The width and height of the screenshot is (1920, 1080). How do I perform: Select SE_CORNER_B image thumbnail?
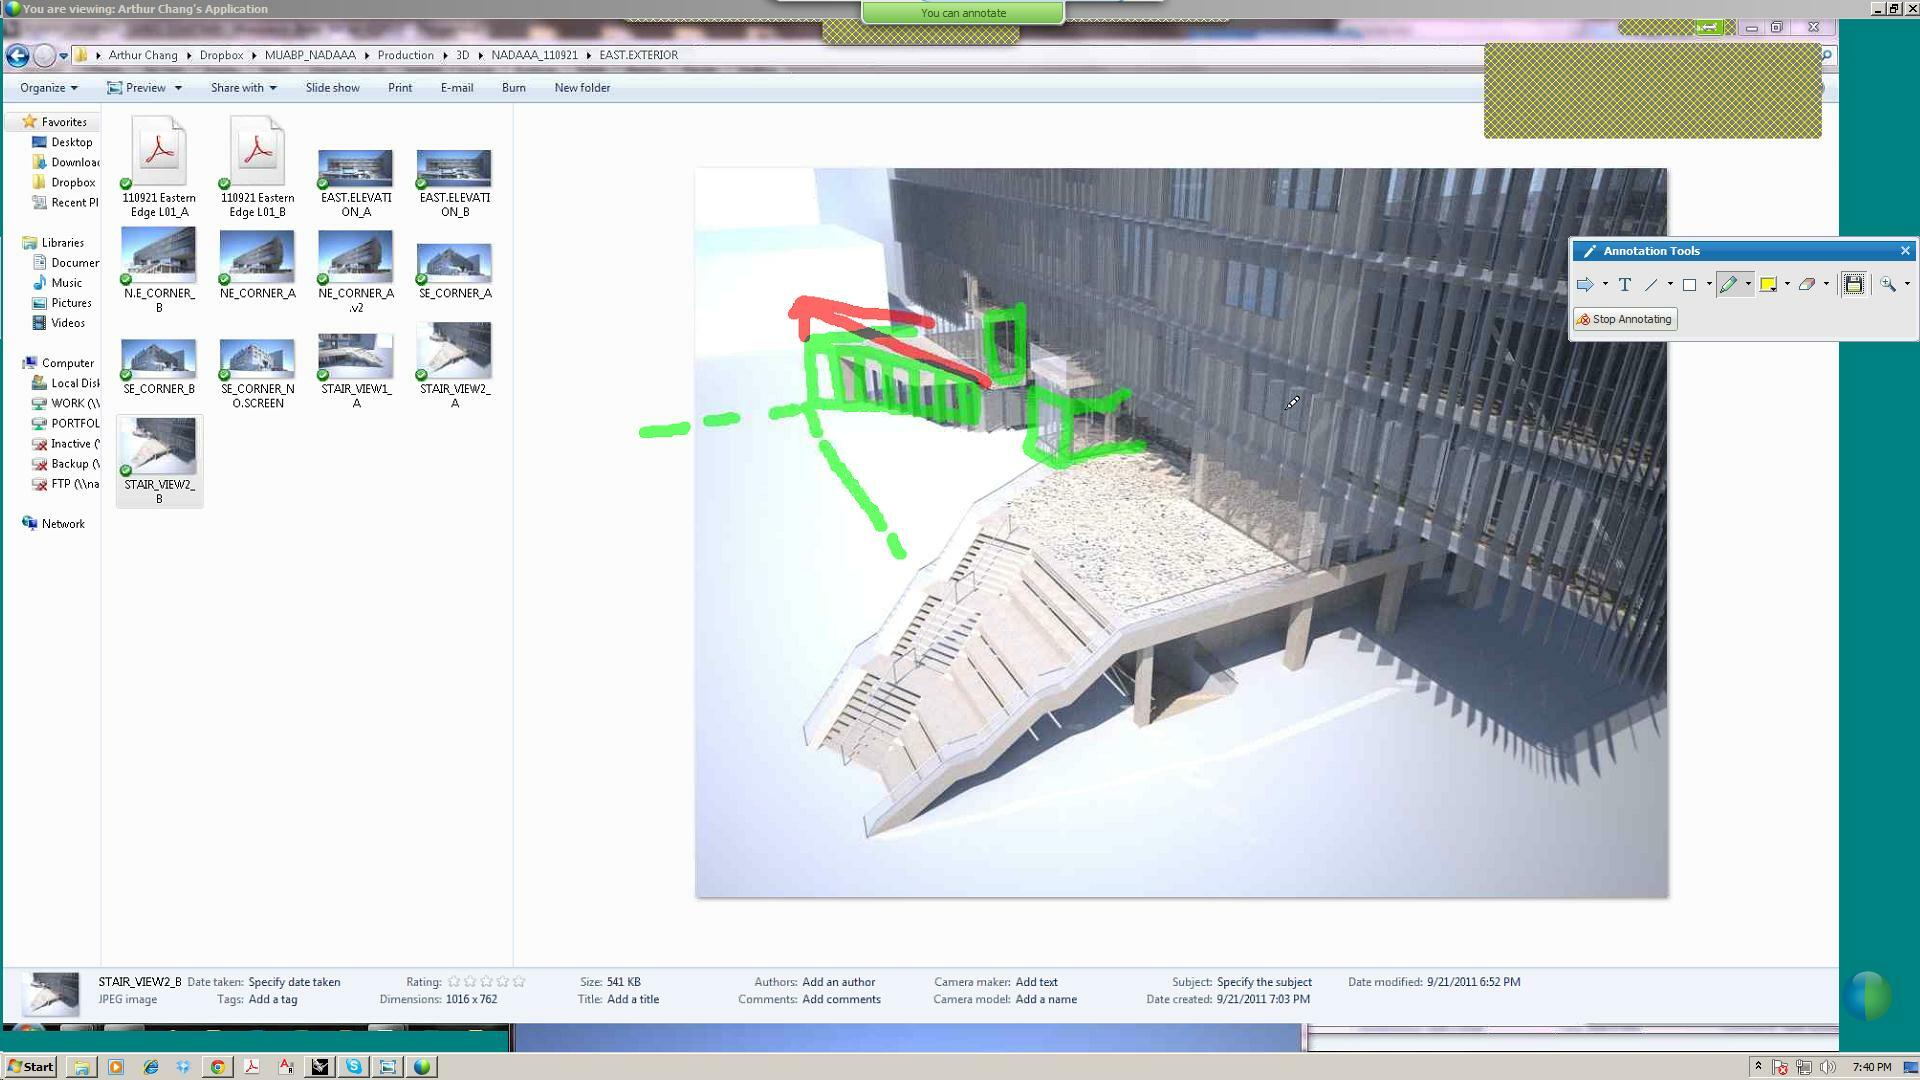point(159,366)
